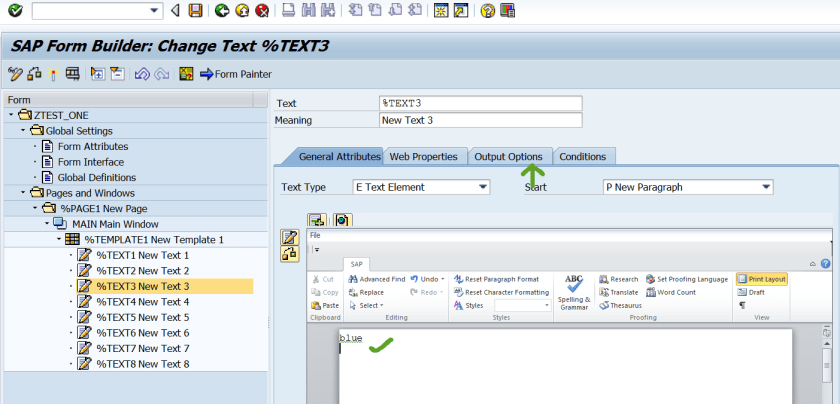The image size is (840, 404).
Task: Open the command field dropdown
Action: click(154, 10)
